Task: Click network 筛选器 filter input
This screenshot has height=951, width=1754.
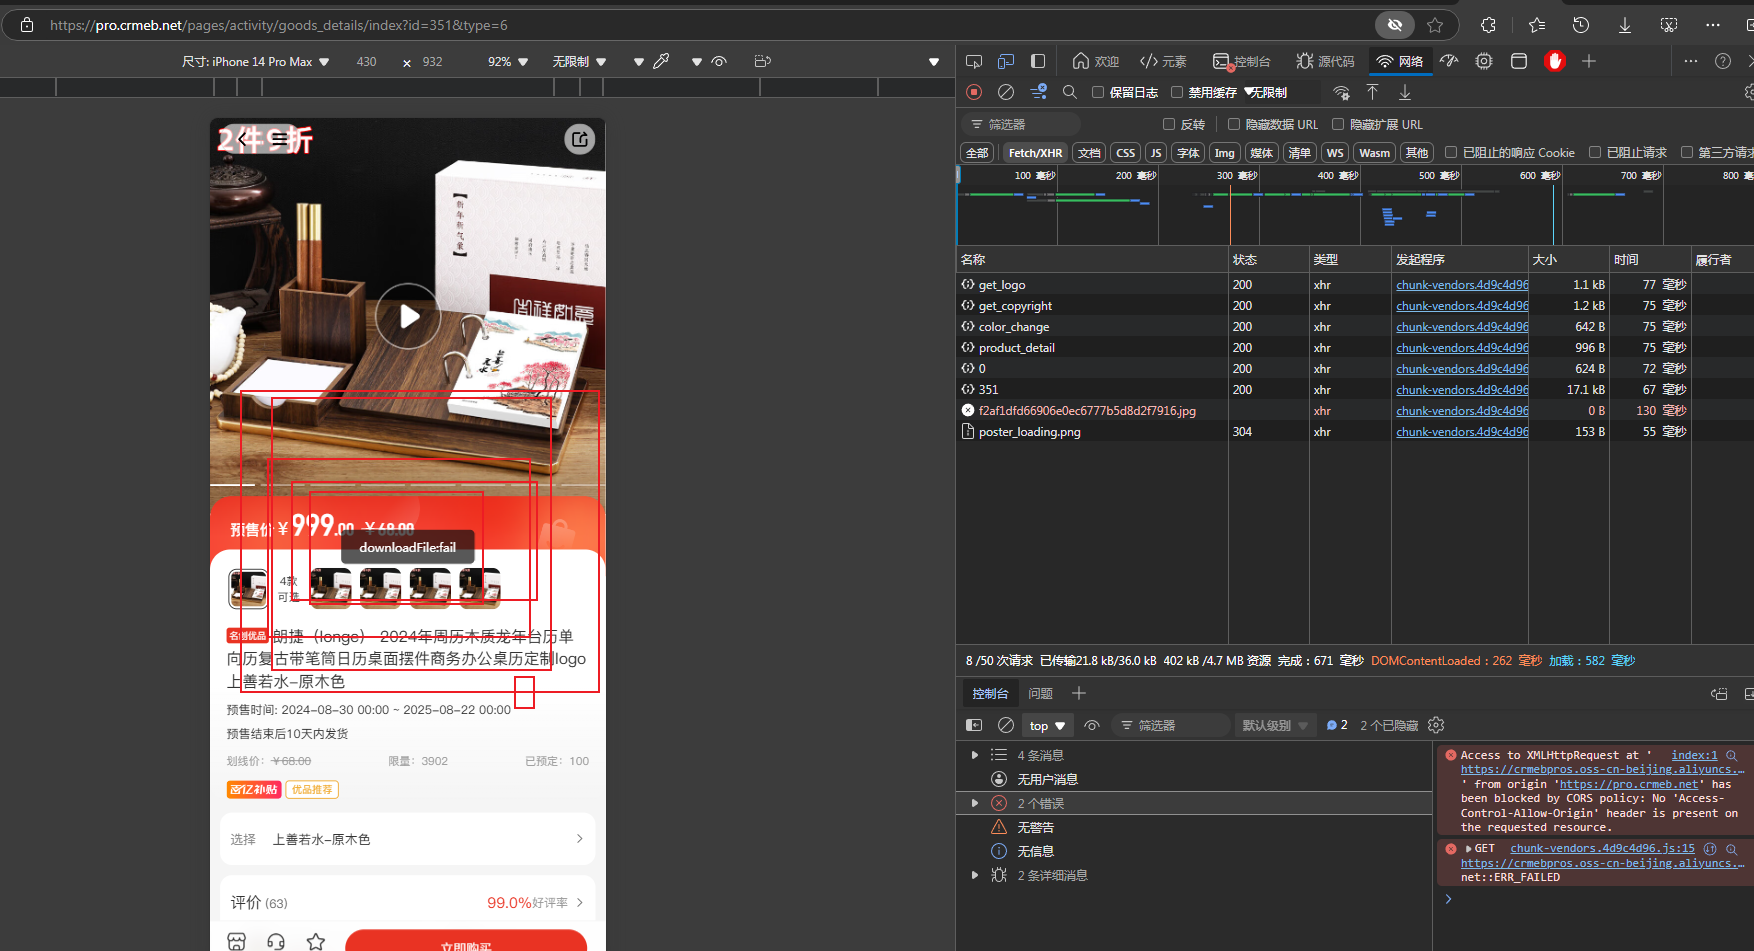Action: click(x=1022, y=124)
